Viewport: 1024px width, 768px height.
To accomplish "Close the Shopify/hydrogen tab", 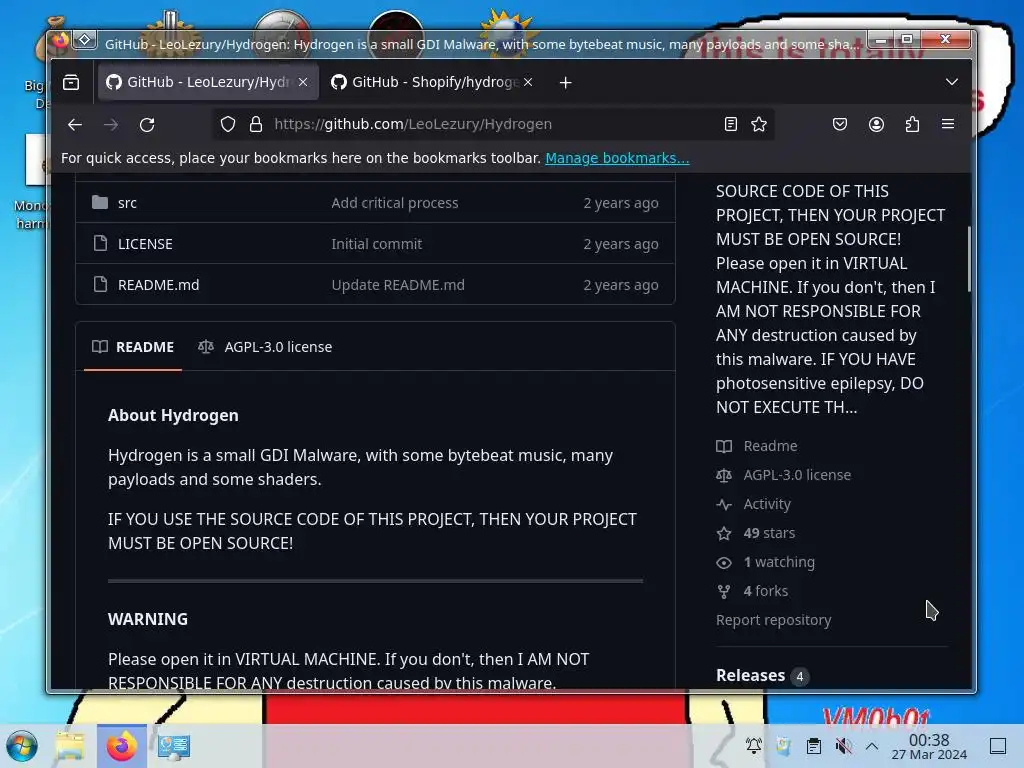I will [x=528, y=82].
